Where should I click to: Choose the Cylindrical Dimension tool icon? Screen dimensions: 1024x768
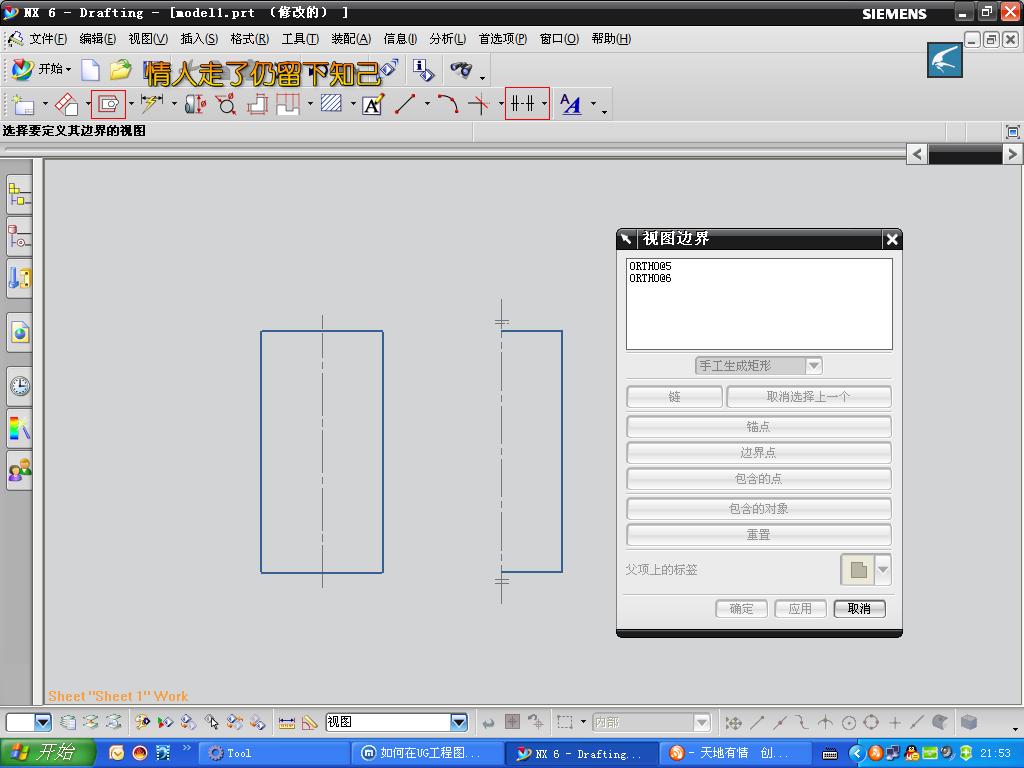tap(195, 104)
